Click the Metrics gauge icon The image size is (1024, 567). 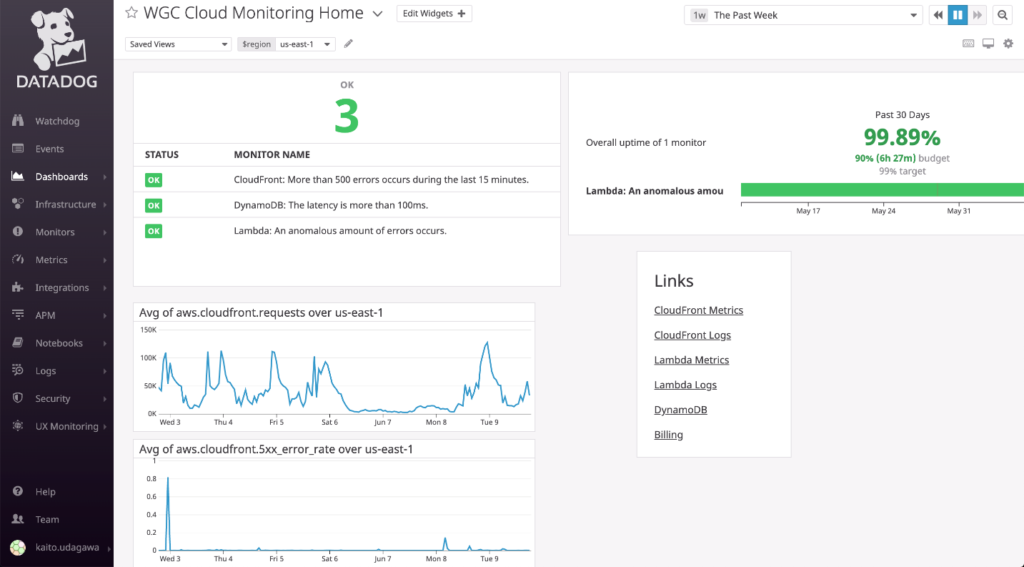(x=18, y=259)
